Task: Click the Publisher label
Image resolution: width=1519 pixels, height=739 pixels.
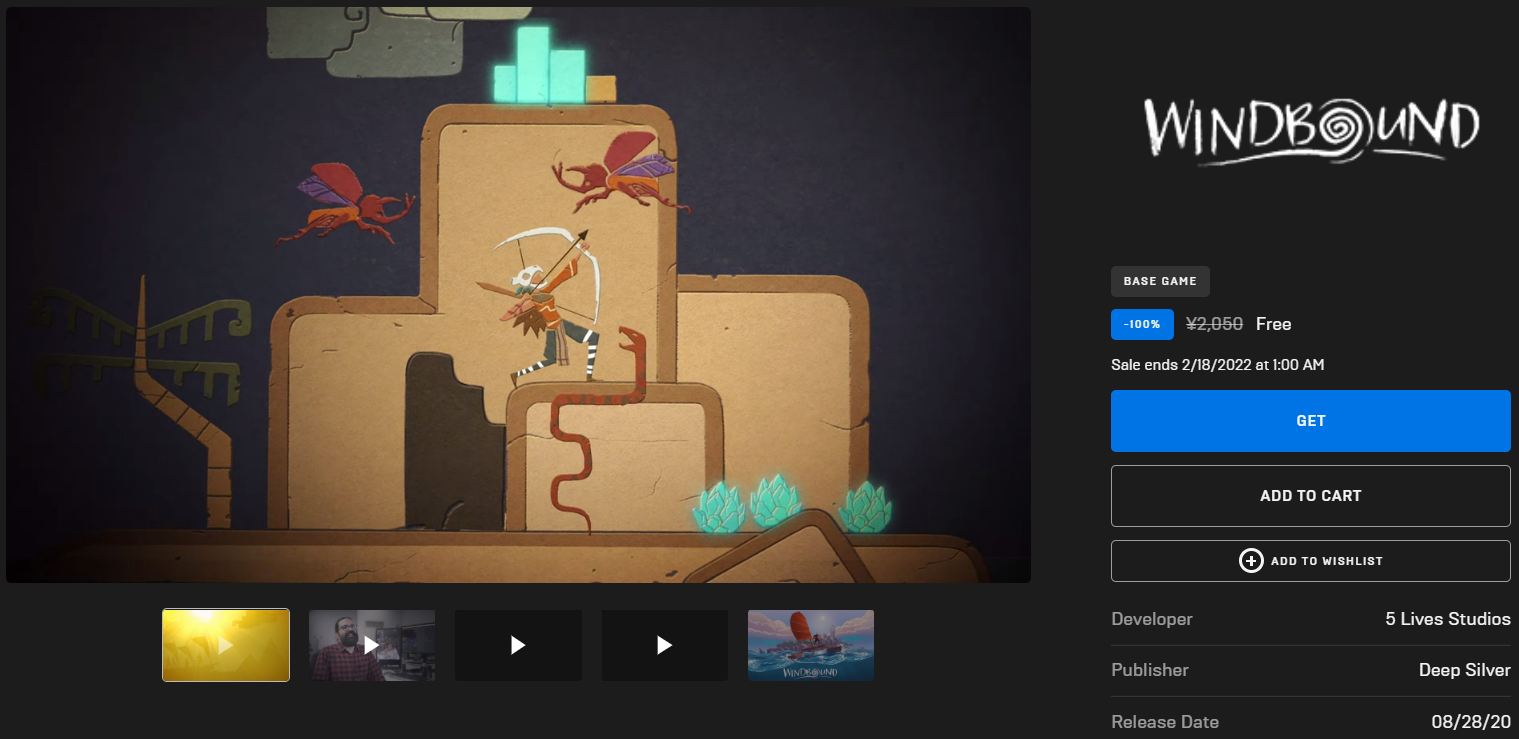Action: (x=1150, y=670)
